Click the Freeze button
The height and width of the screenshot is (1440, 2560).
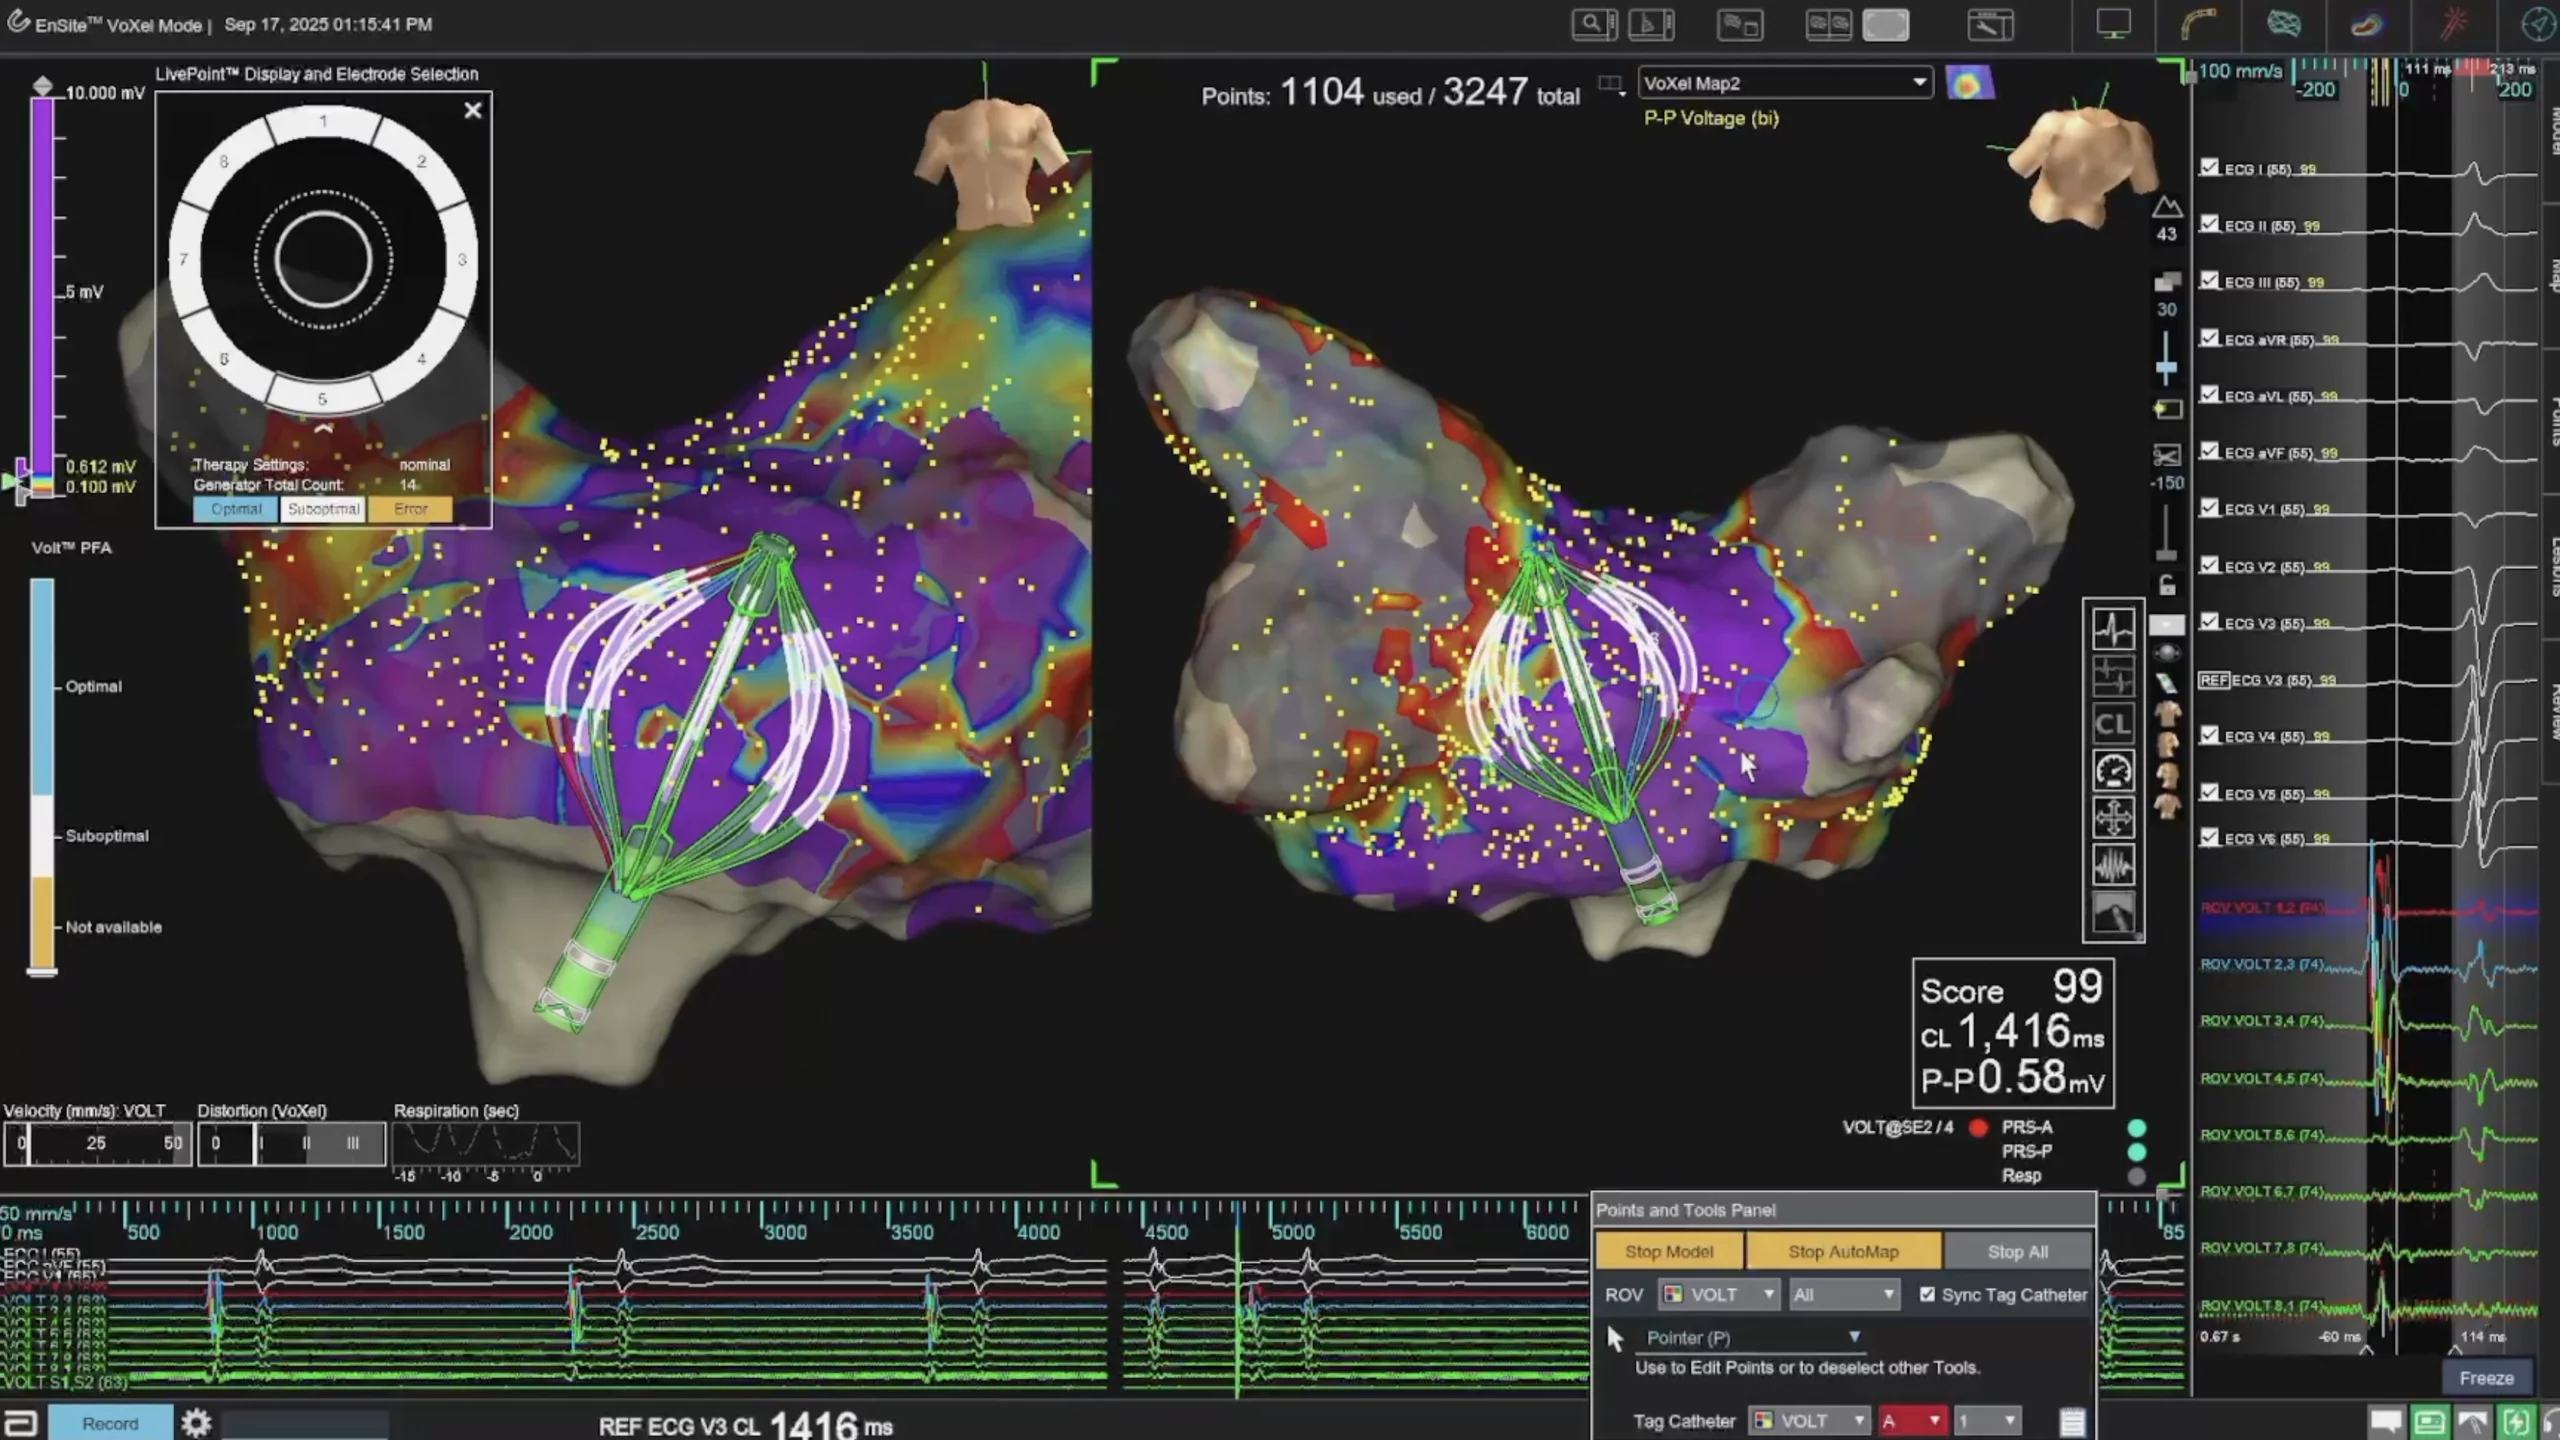pyautogui.click(x=2486, y=1378)
